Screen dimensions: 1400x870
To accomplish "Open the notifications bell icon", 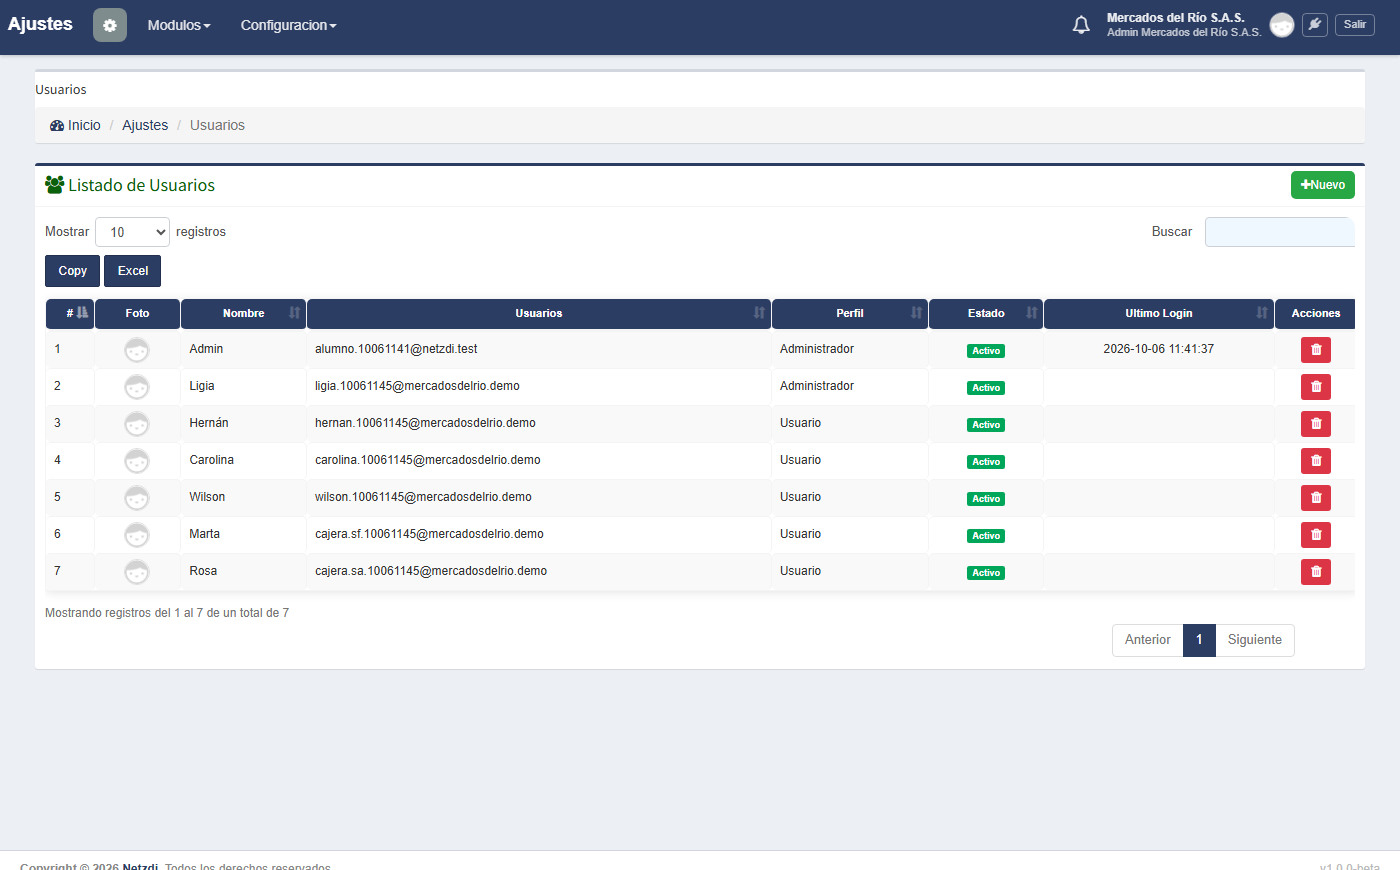I will pos(1081,25).
